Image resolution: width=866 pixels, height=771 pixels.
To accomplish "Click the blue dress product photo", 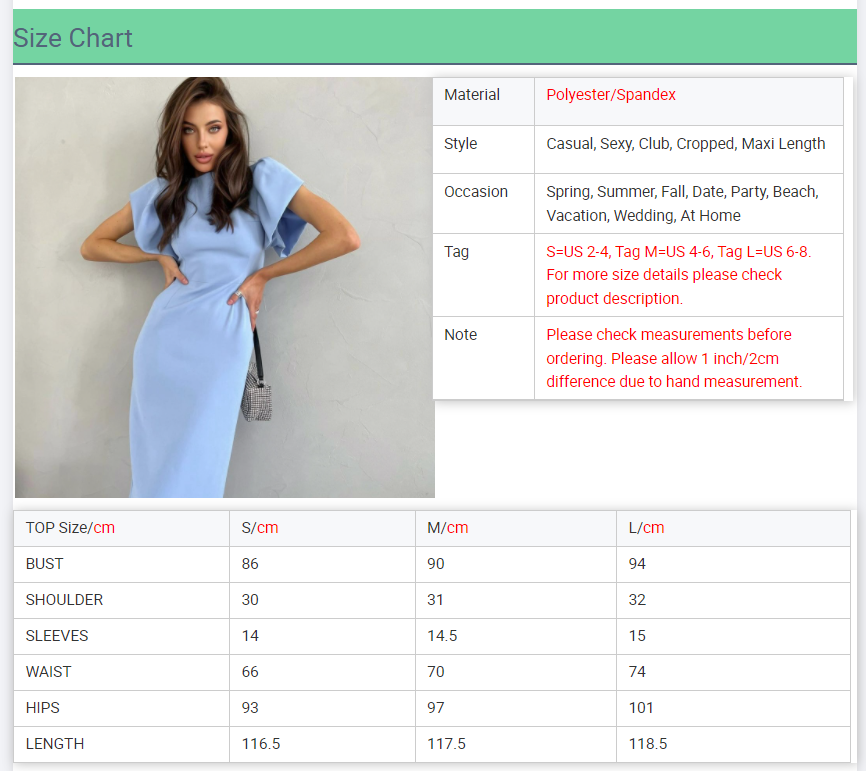I will pos(225,287).
